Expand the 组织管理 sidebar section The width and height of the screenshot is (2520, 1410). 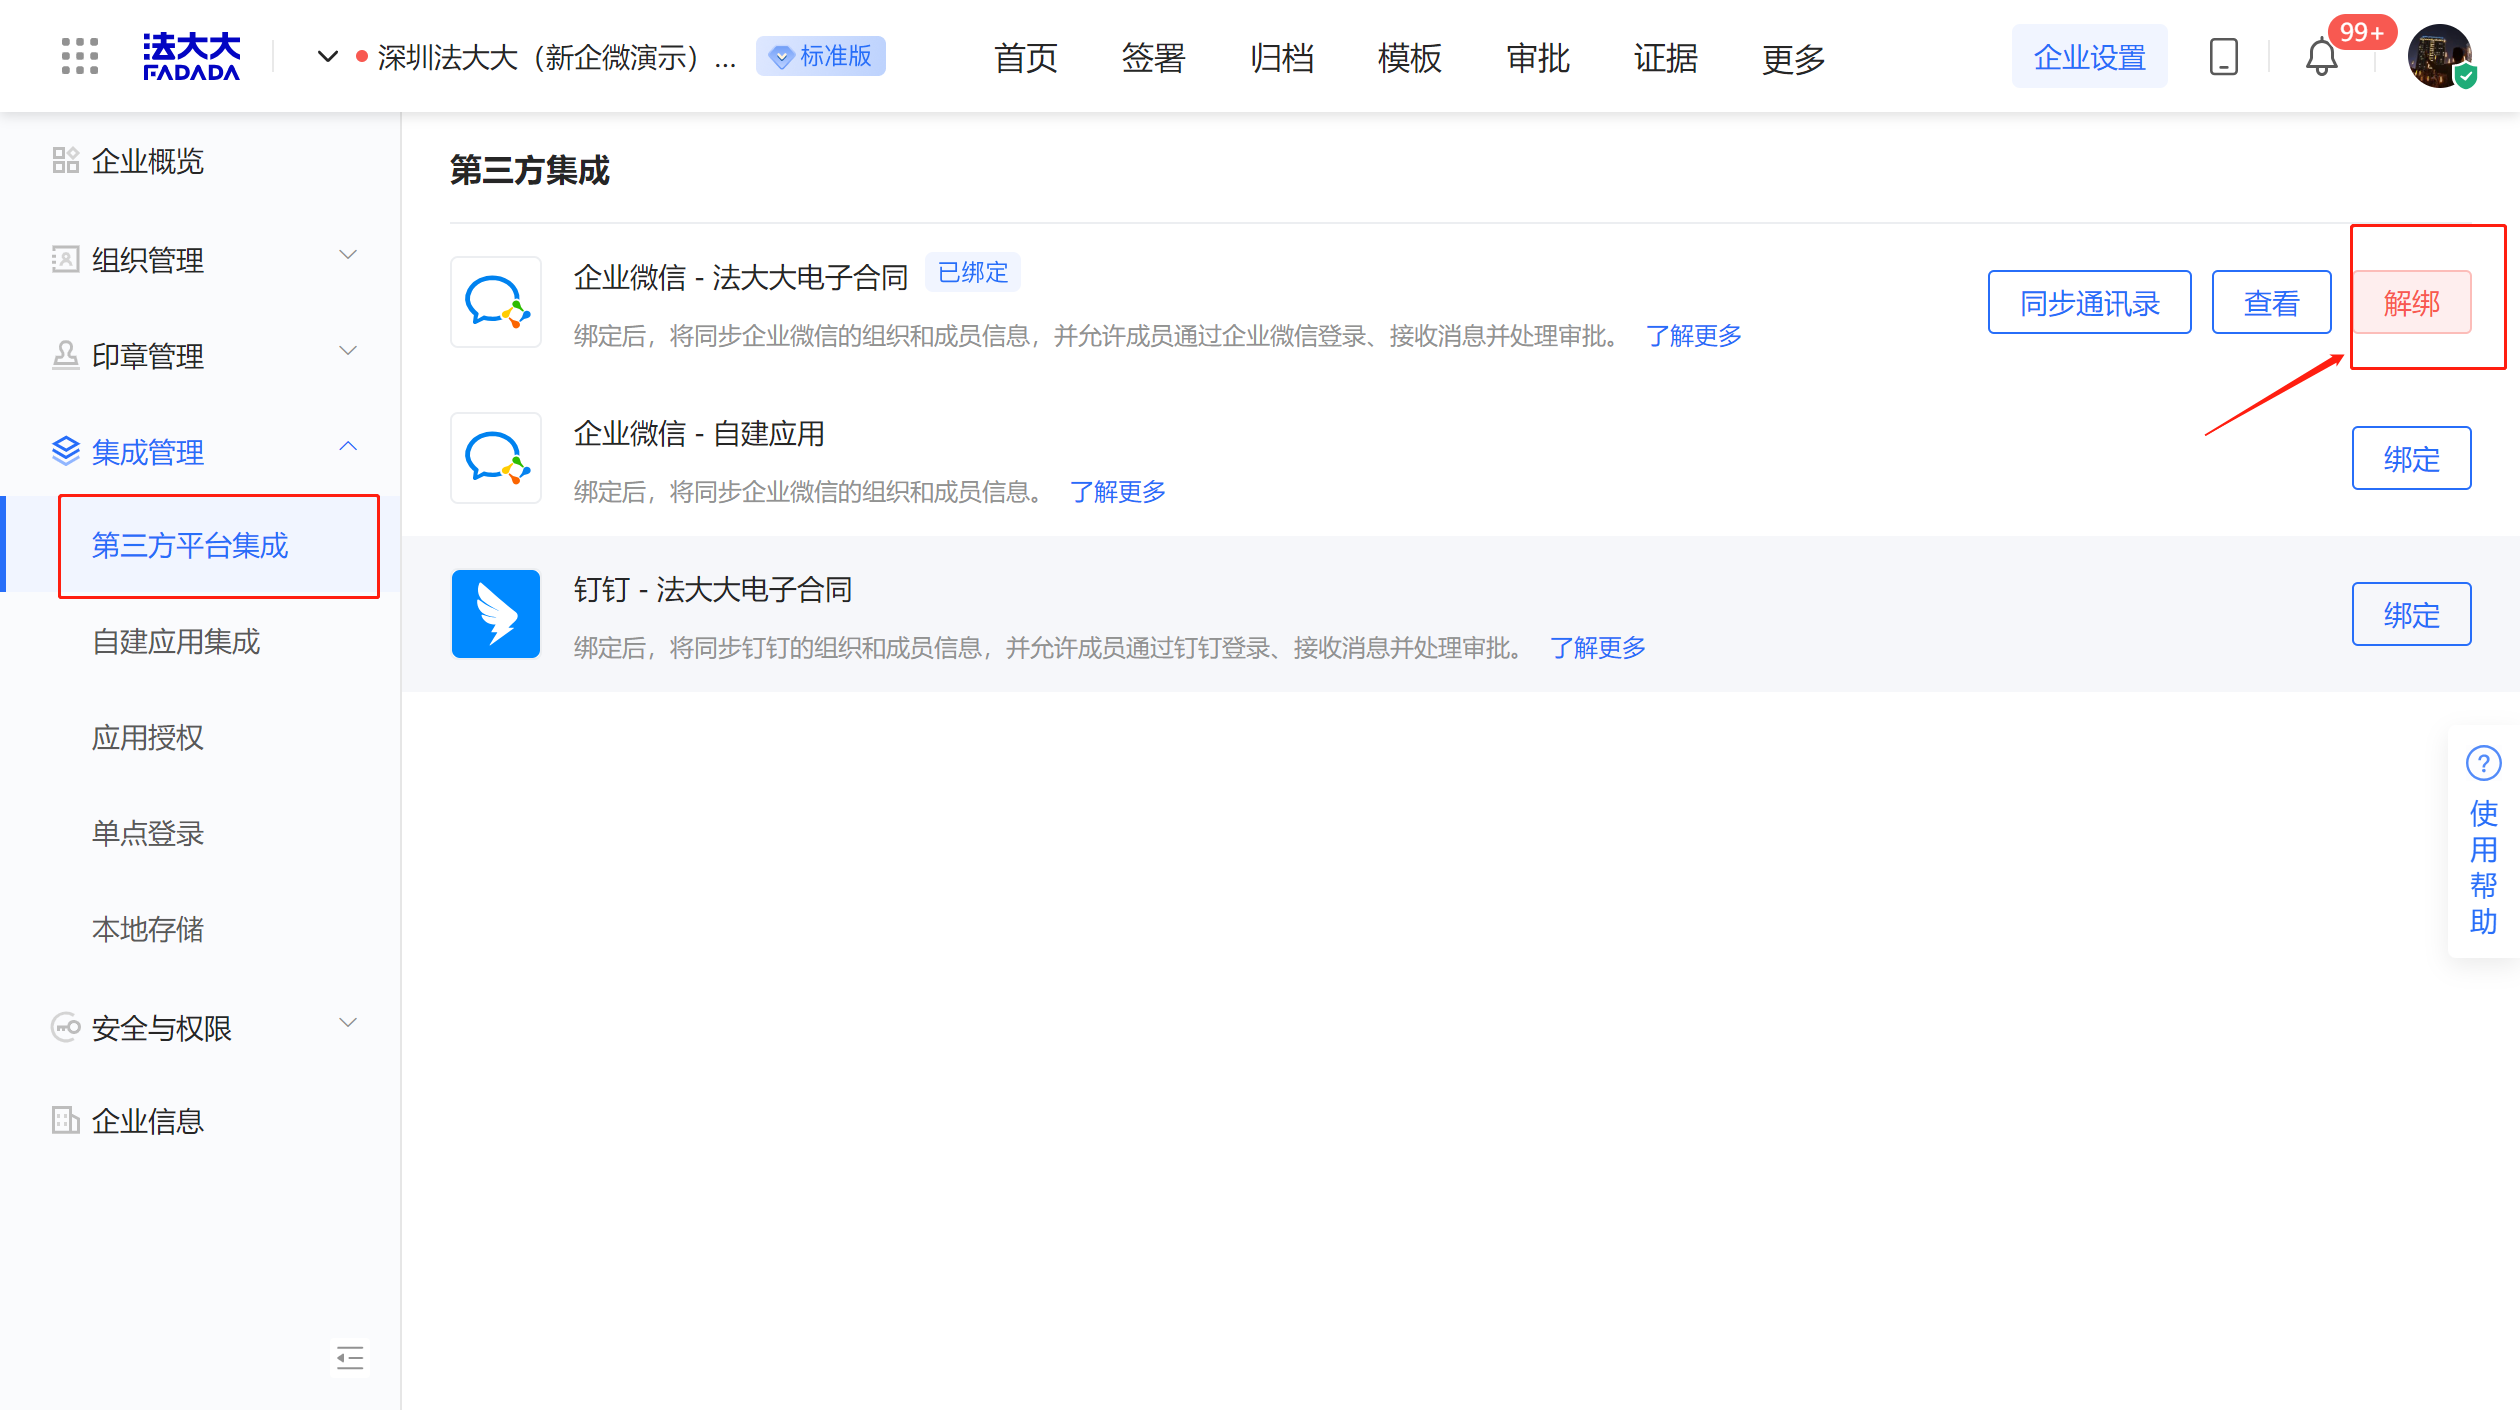(200, 259)
